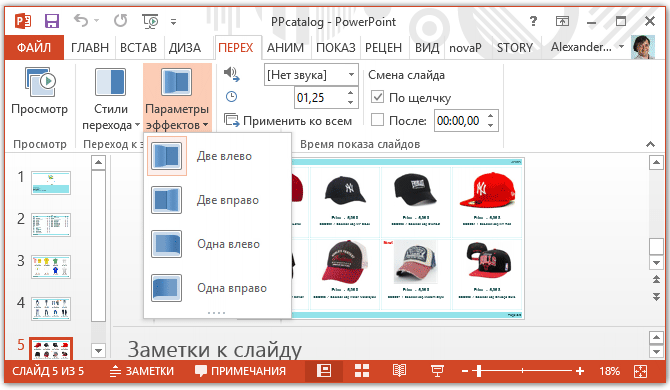Select Две влево effect option
The height and width of the screenshot is (390, 670).
pos(218,156)
